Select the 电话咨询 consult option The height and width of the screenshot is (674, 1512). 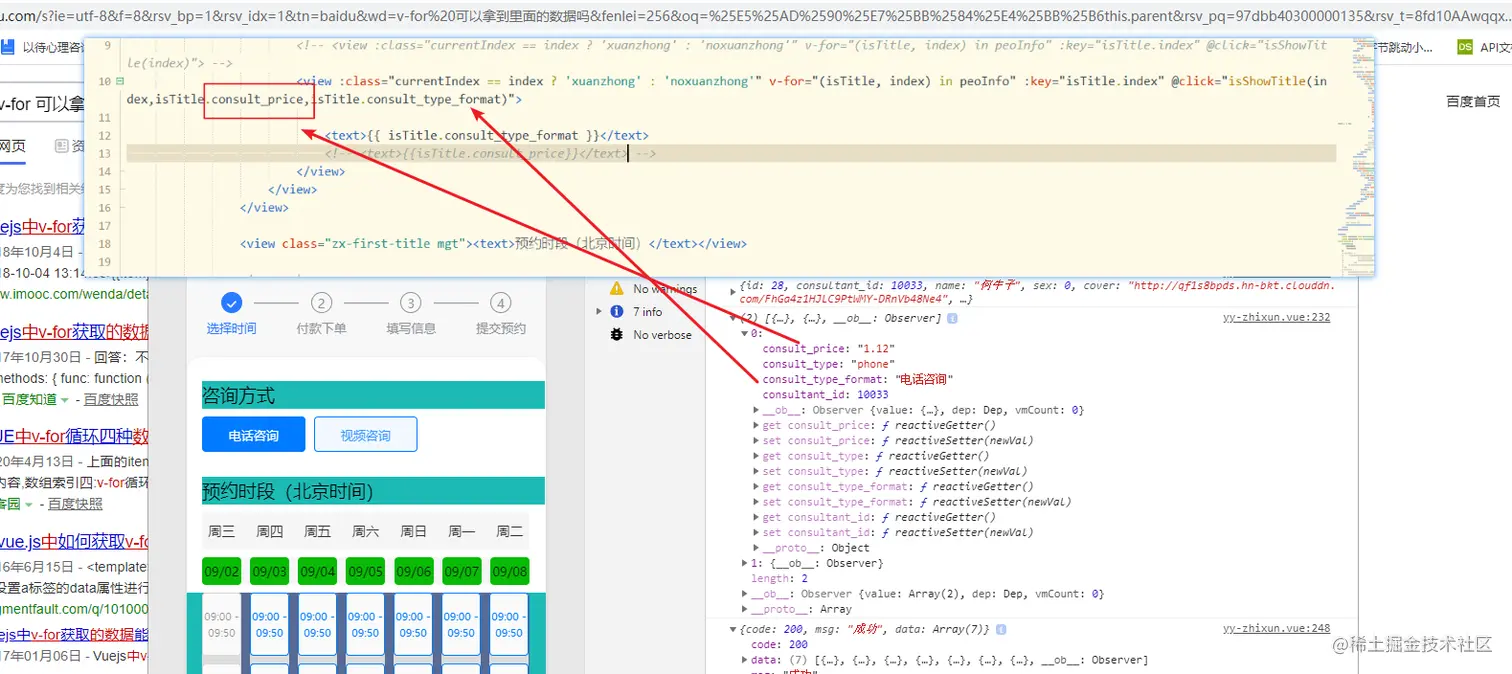pos(253,435)
